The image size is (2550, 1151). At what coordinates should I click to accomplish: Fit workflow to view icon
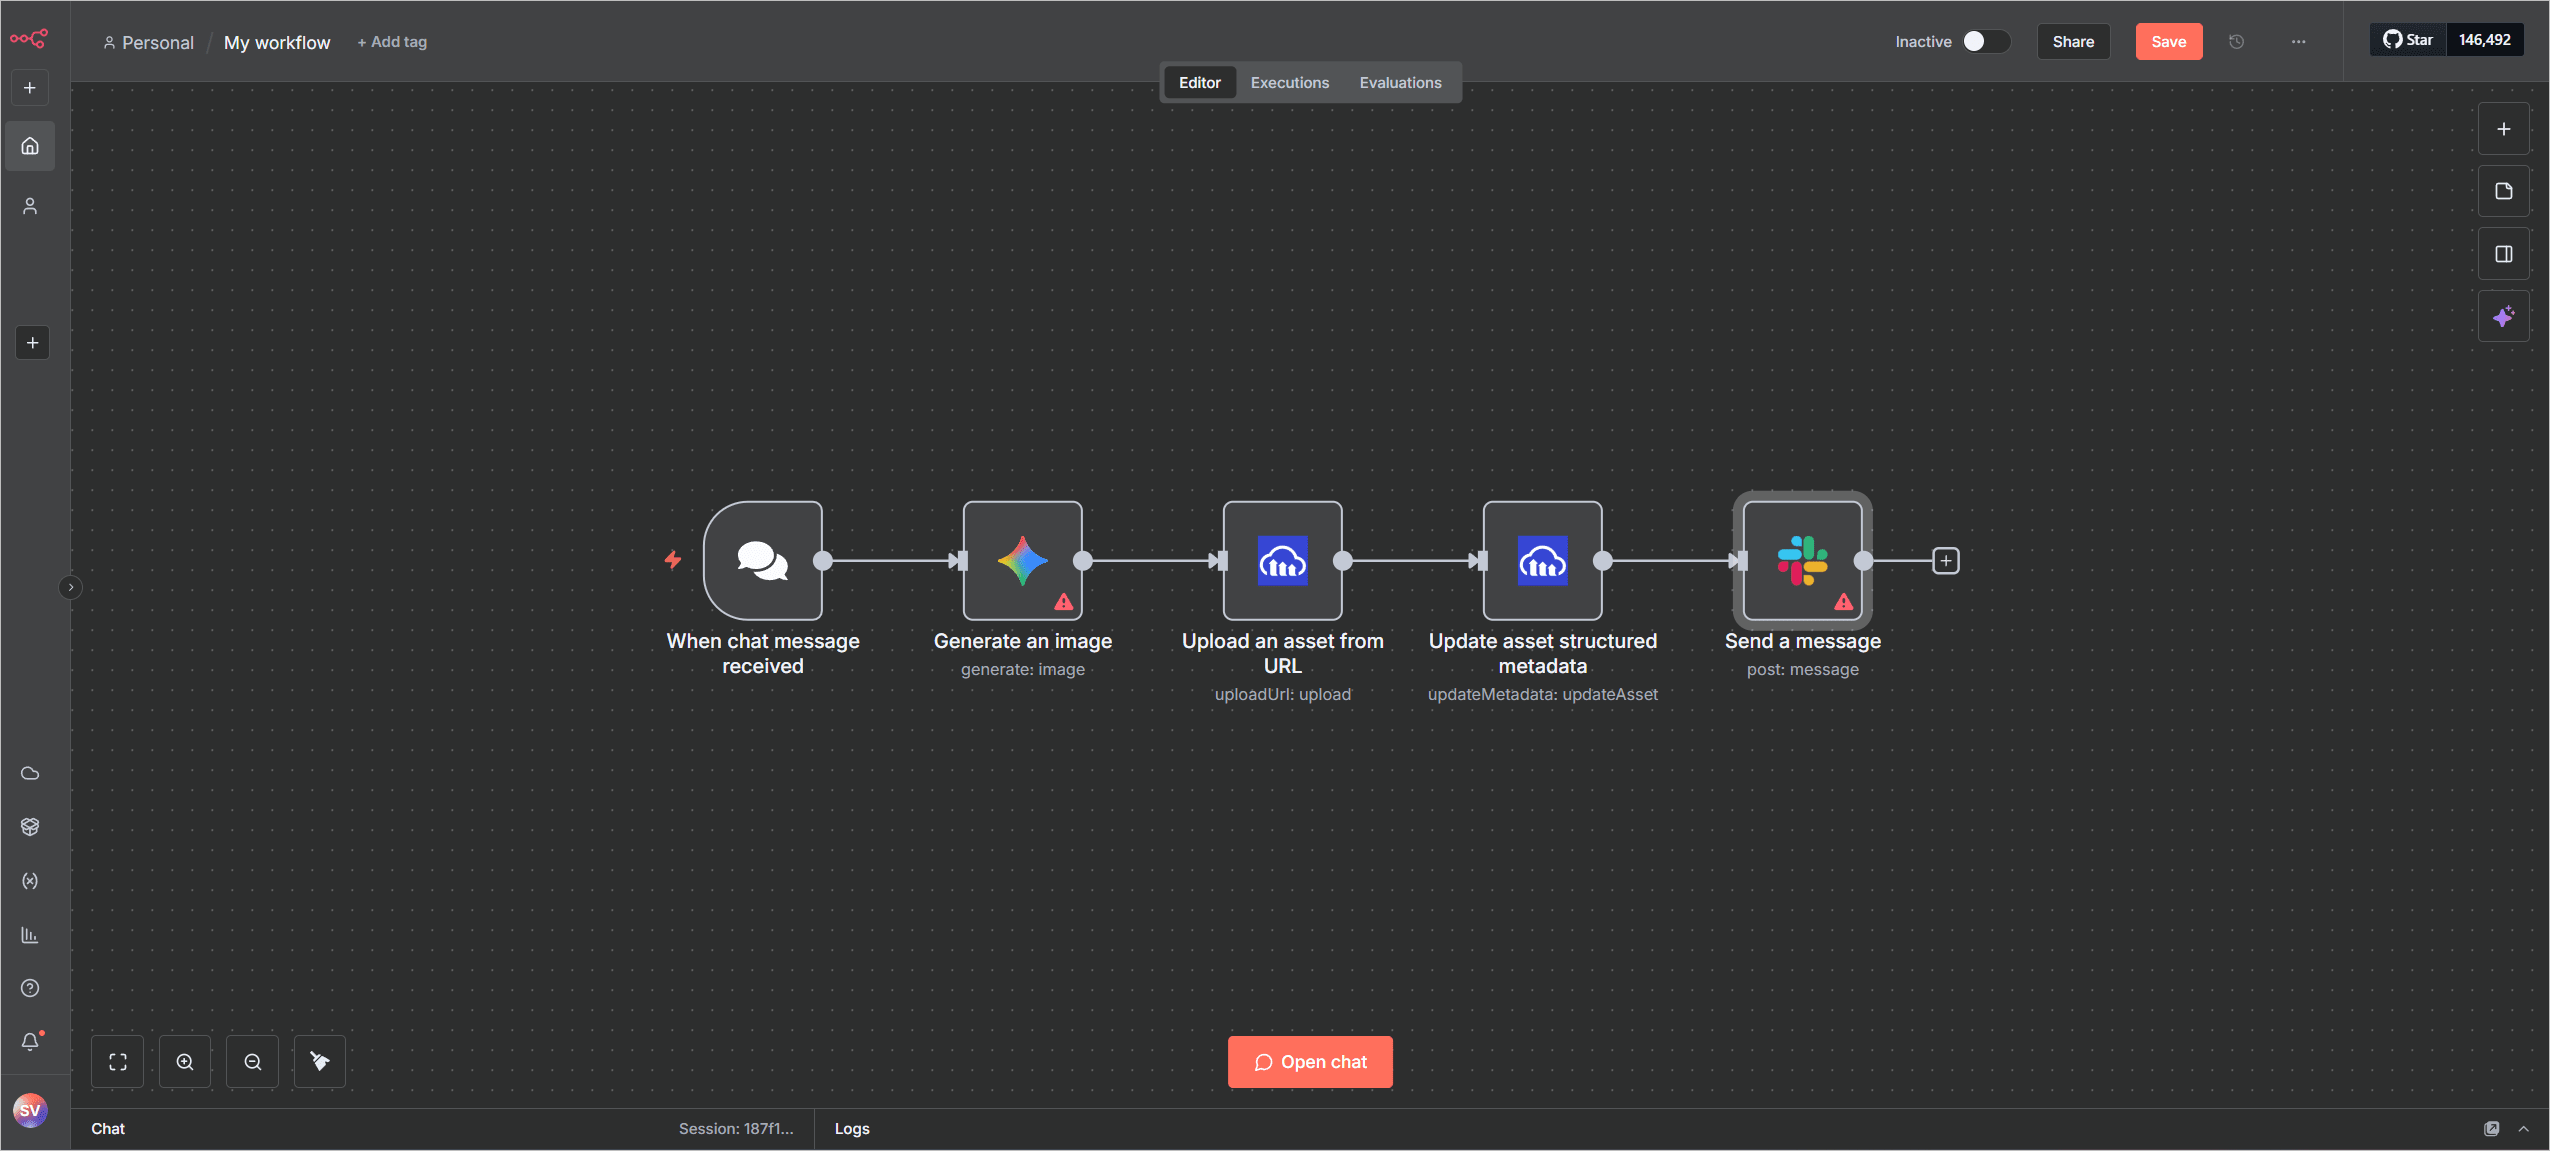pyautogui.click(x=118, y=1061)
